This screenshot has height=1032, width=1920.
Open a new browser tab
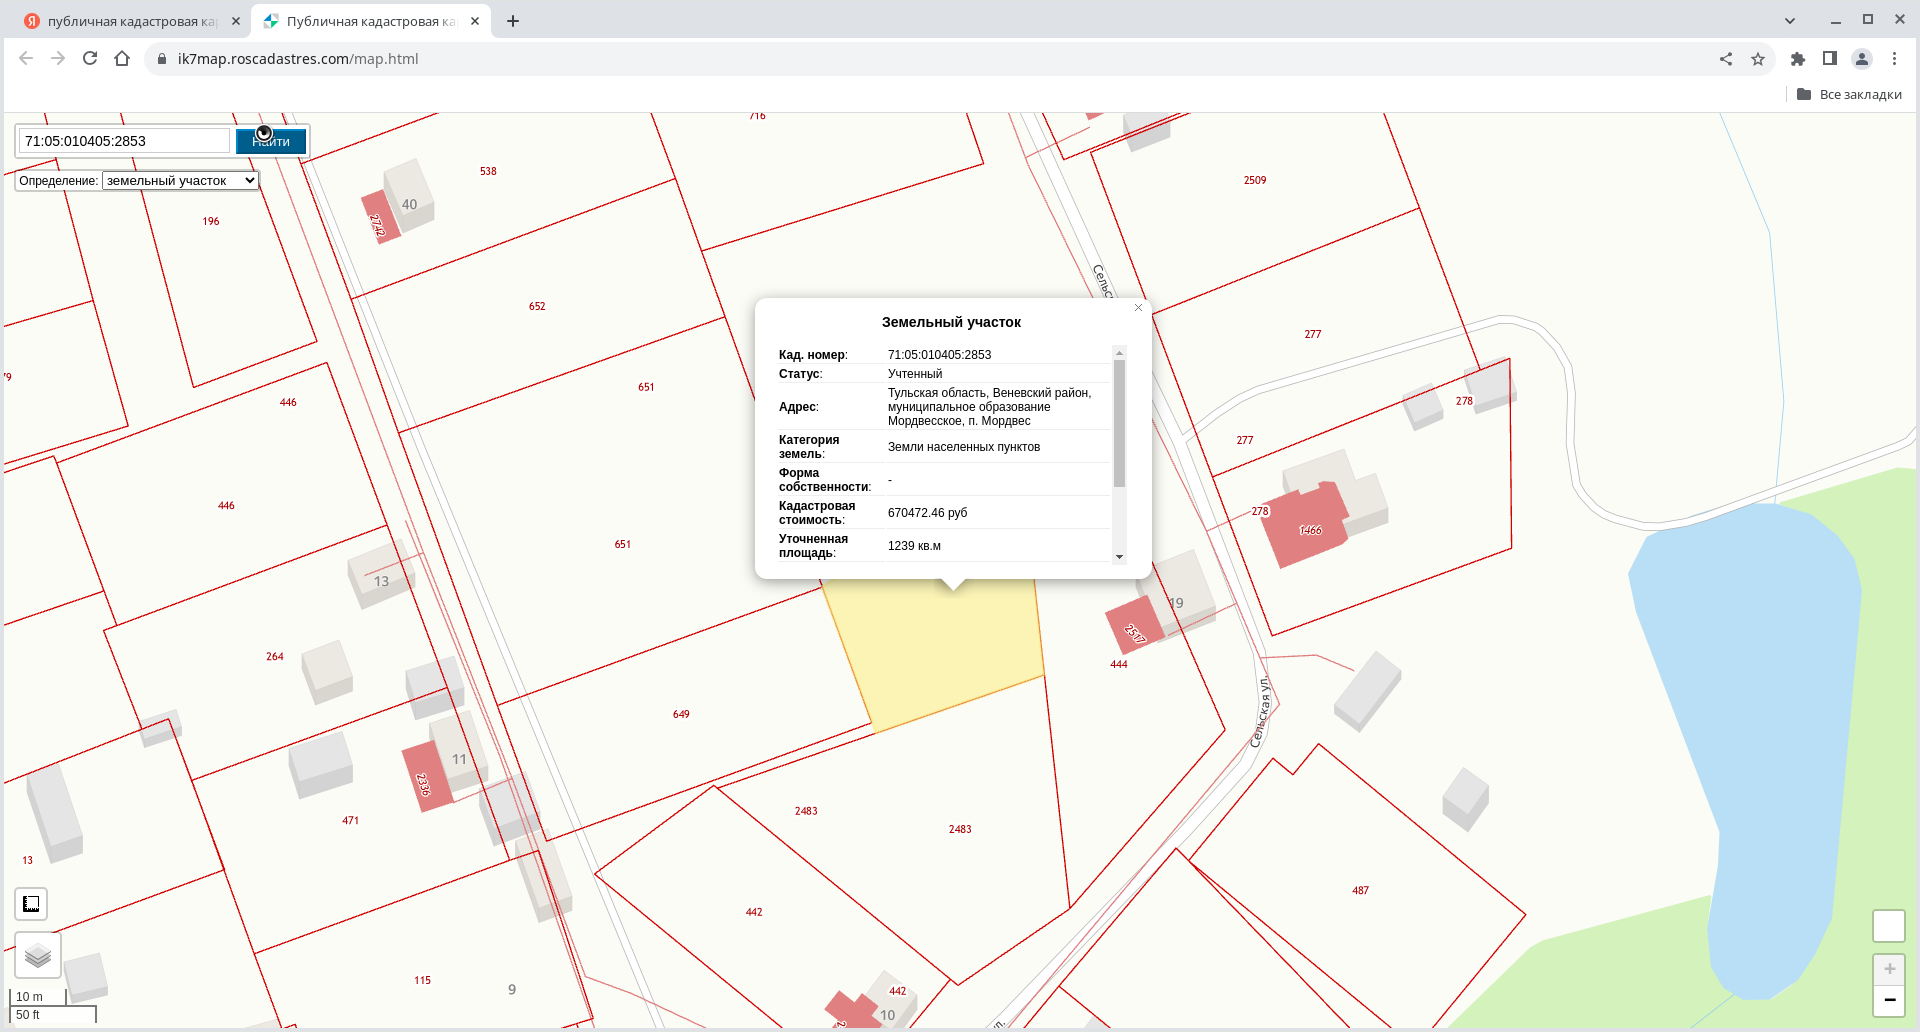pos(513,21)
